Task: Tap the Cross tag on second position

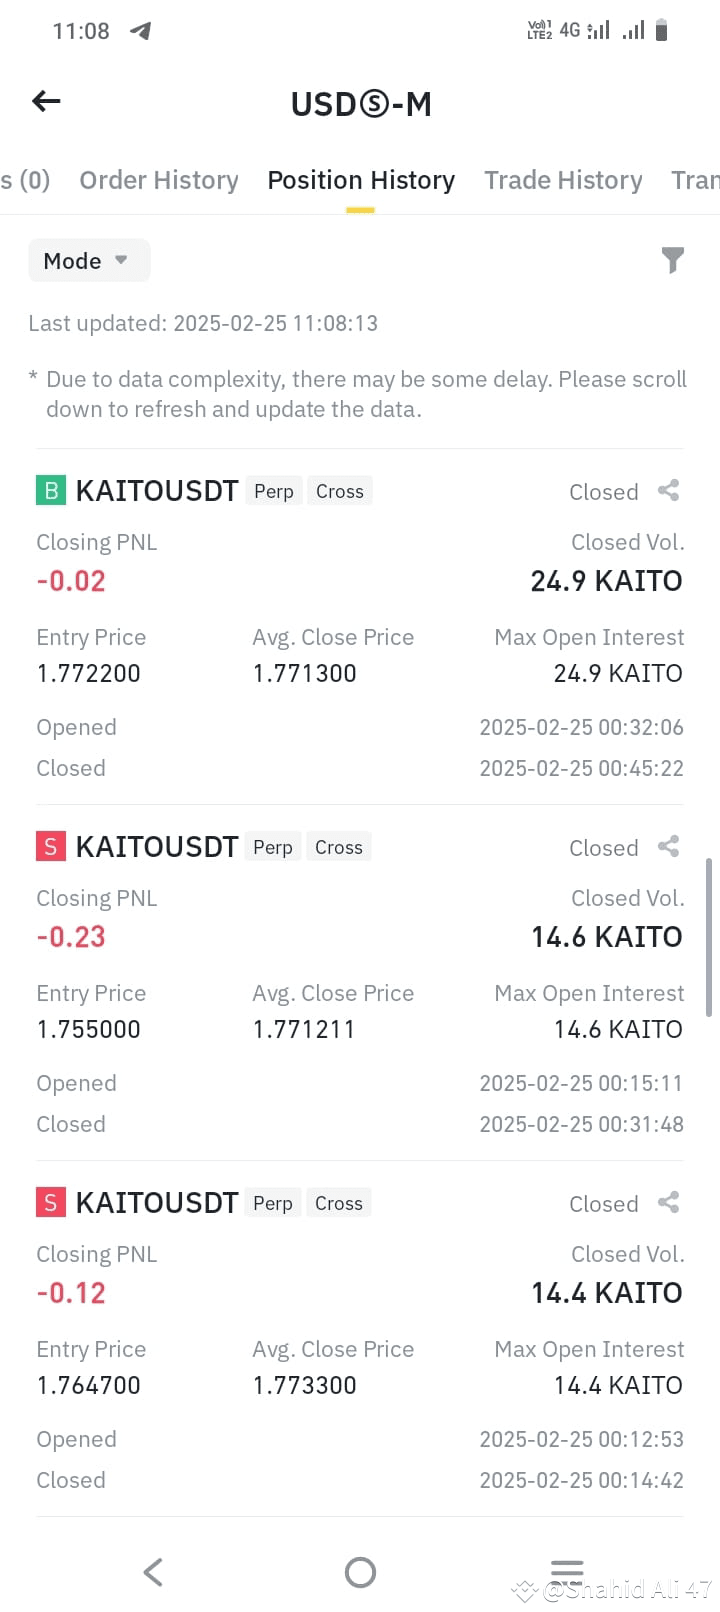Action: [339, 847]
